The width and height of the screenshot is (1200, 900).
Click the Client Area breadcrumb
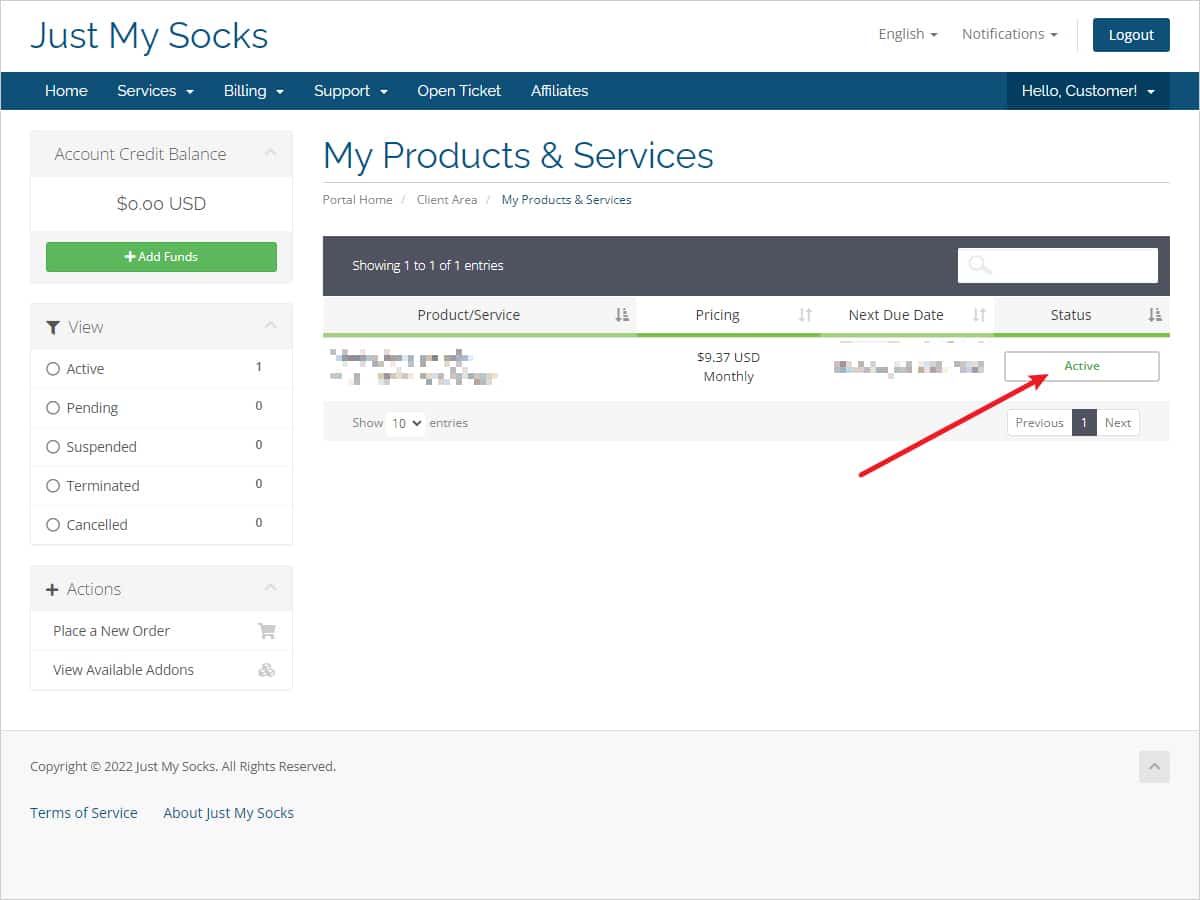pyautogui.click(x=447, y=200)
